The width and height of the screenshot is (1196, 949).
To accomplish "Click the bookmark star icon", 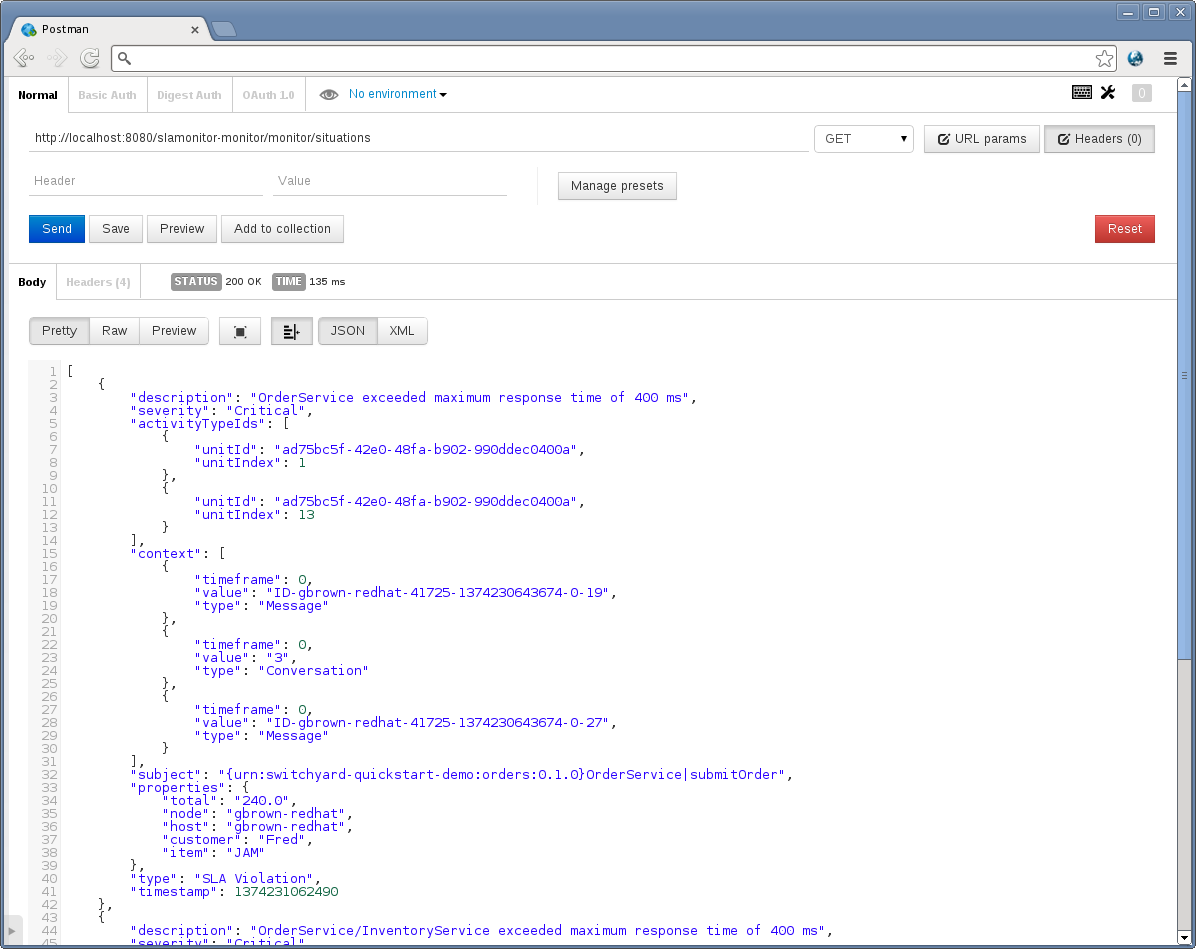I will (1104, 59).
